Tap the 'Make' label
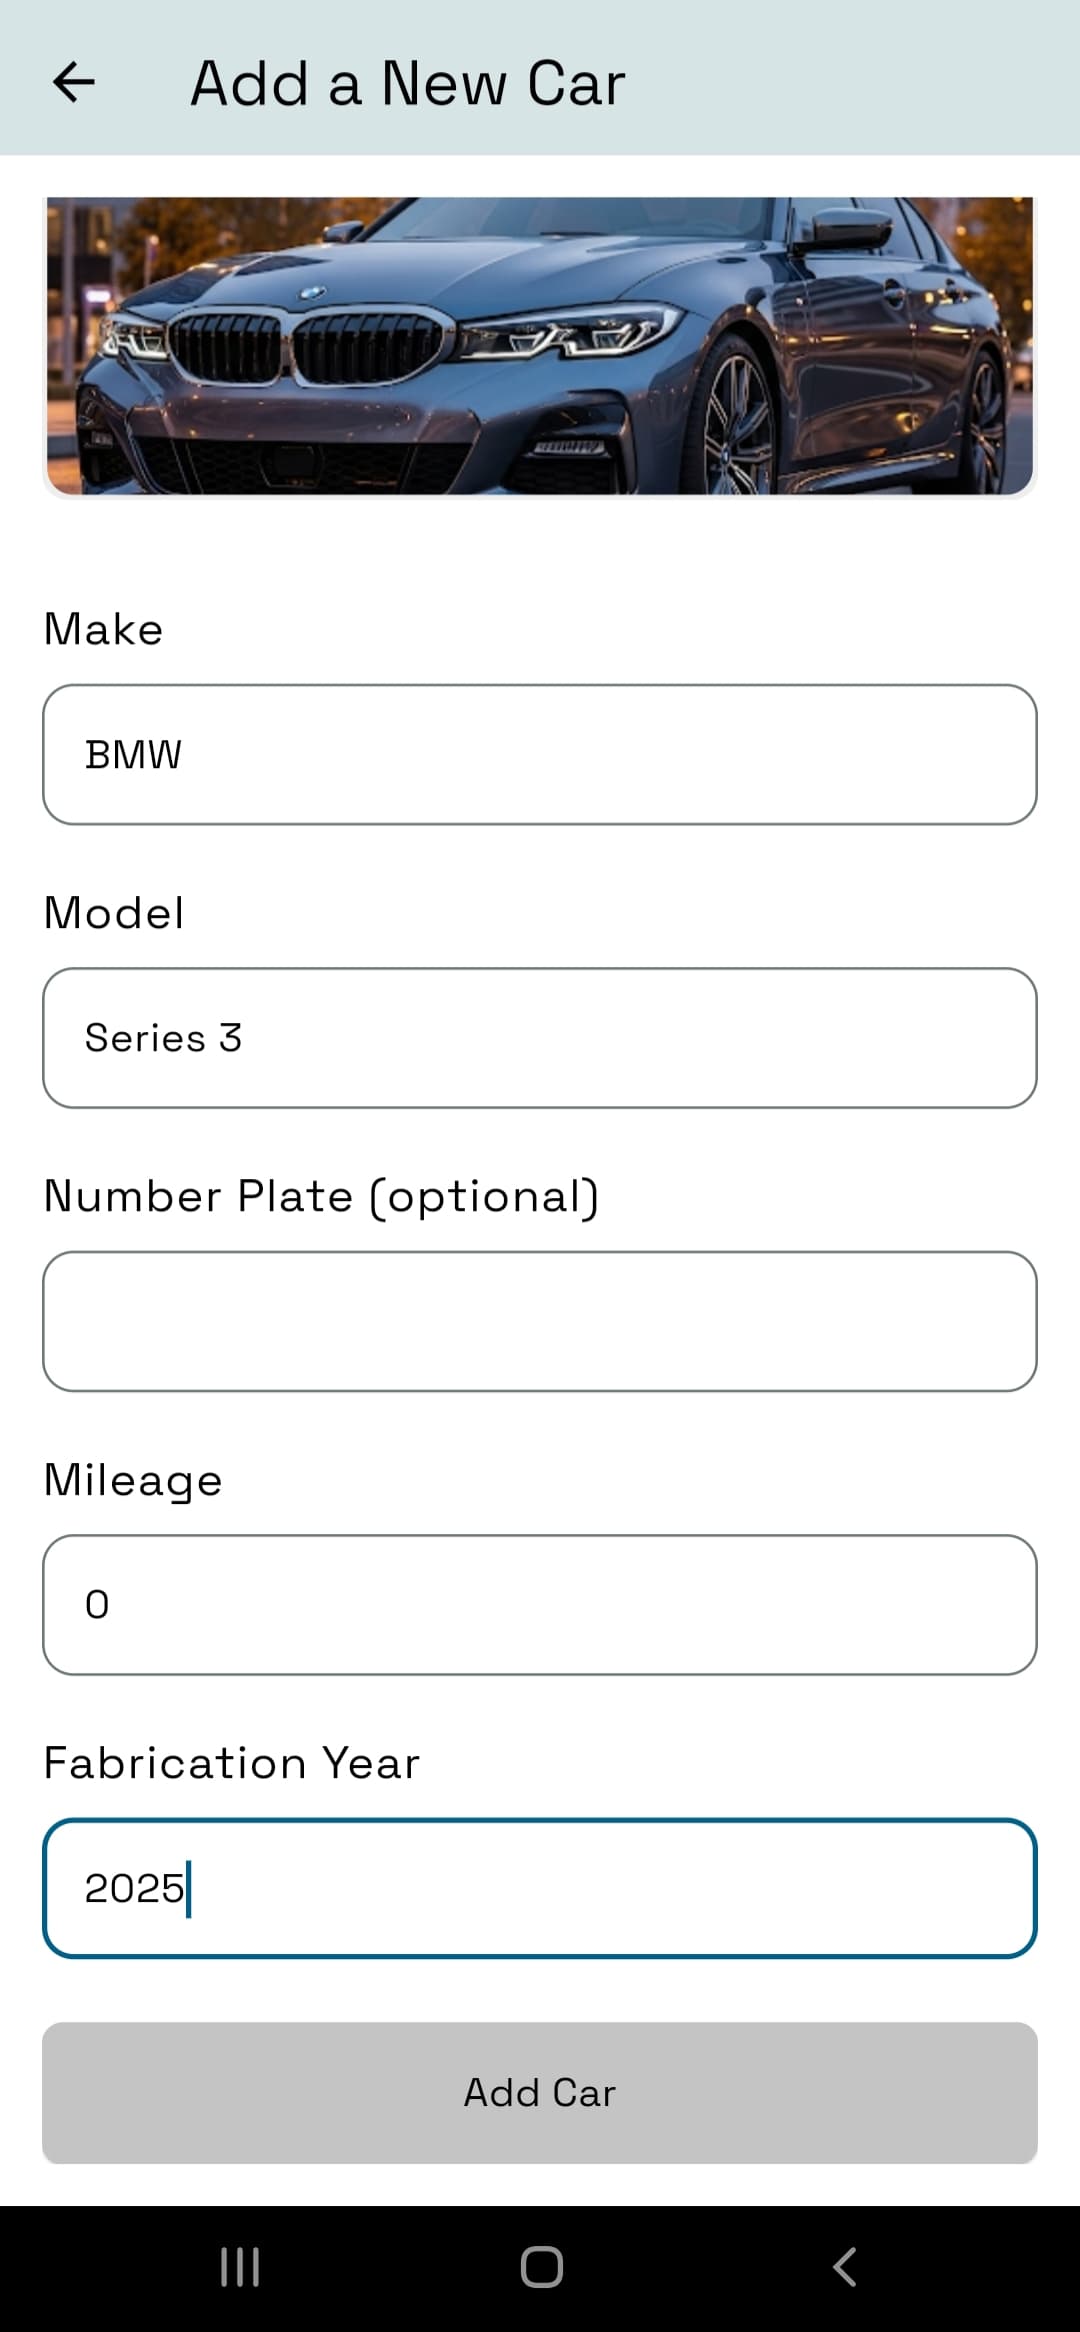The height and width of the screenshot is (2332, 1080). [x=103, y=630]
